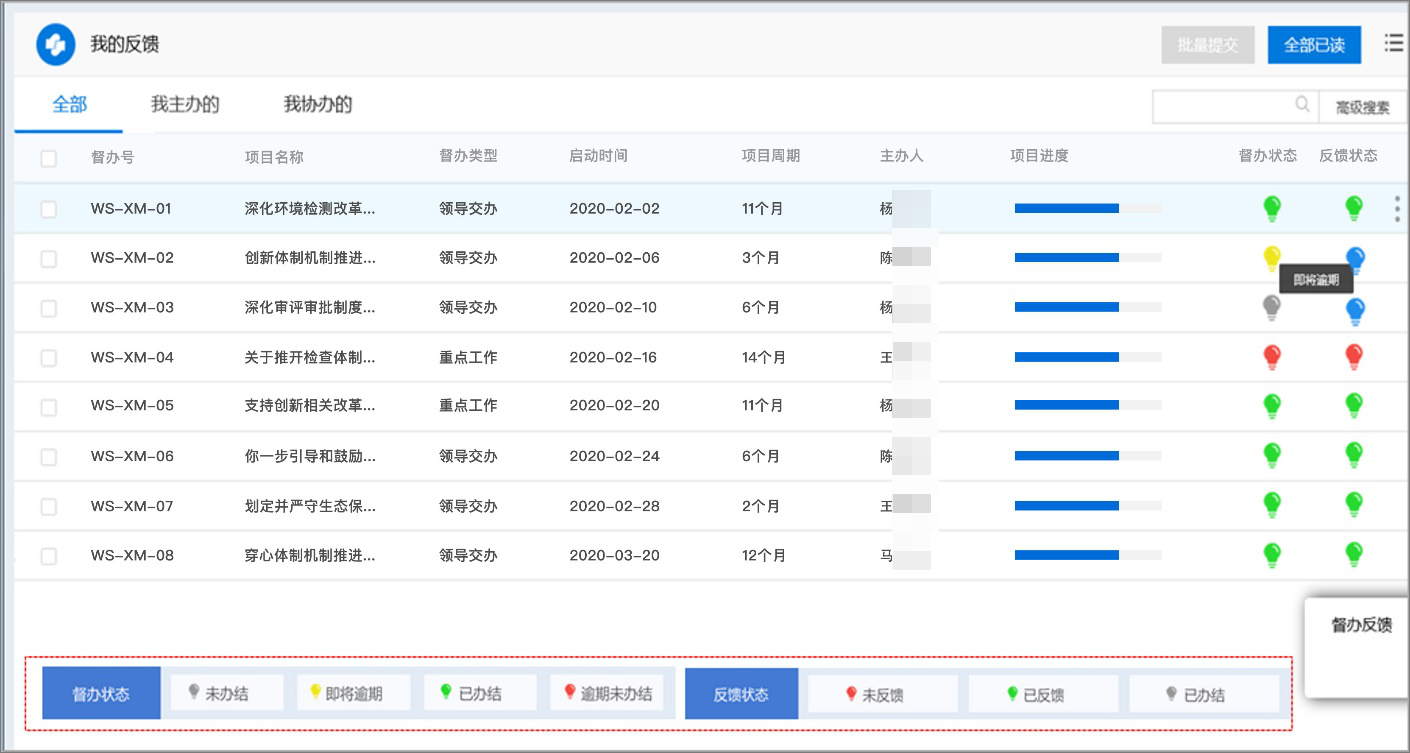Click the green 反馈状态 bulb for WS-XM-01

pos(1354,208)
